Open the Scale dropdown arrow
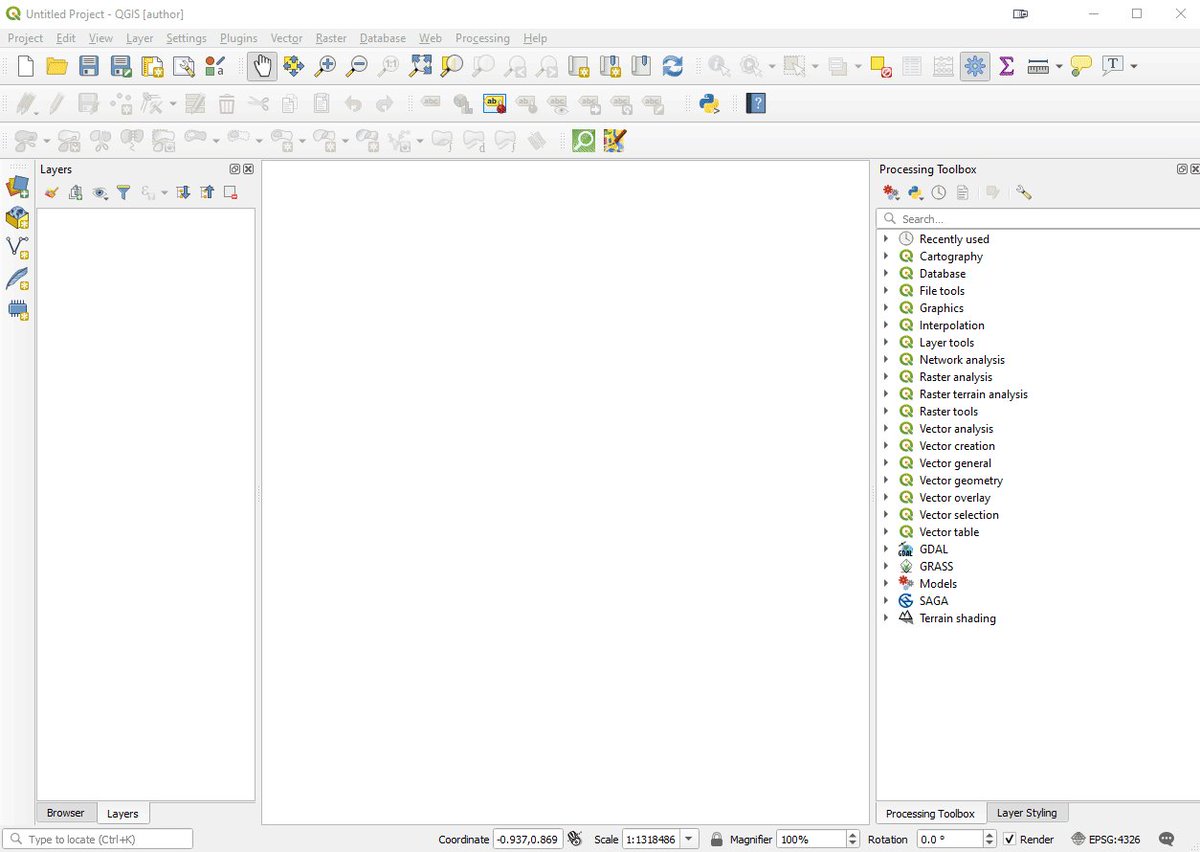This screenshot has height=852, width=1200. 690,839
